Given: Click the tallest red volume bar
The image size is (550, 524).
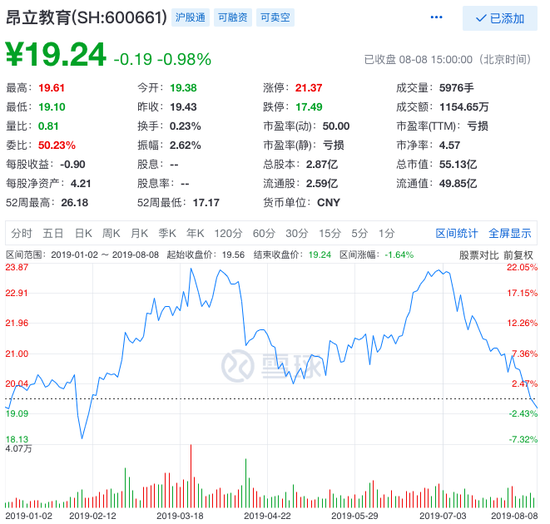Looking at the screenshot, I should pos(191,476).
